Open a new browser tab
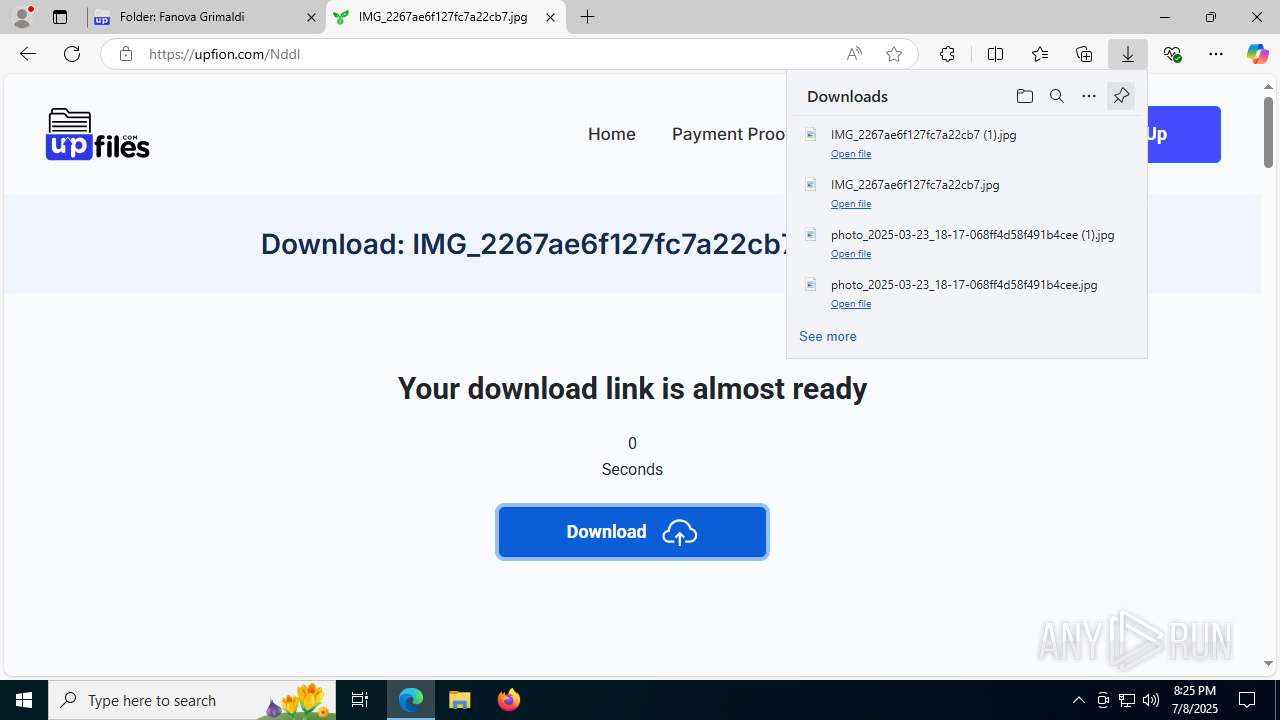This screenshot has height=720, width=1280. pos(588,17)
